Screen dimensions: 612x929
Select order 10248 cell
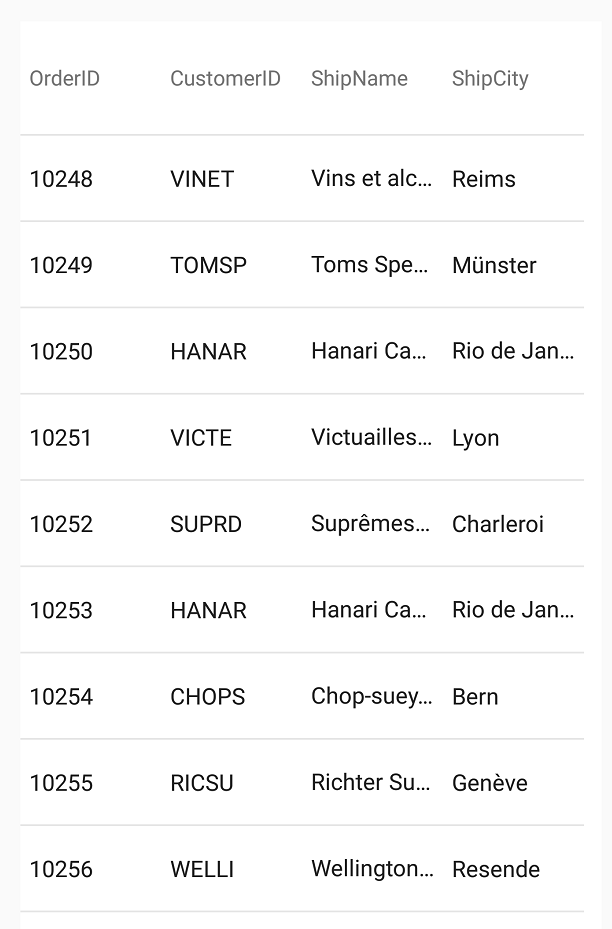[x=61, y=179]
